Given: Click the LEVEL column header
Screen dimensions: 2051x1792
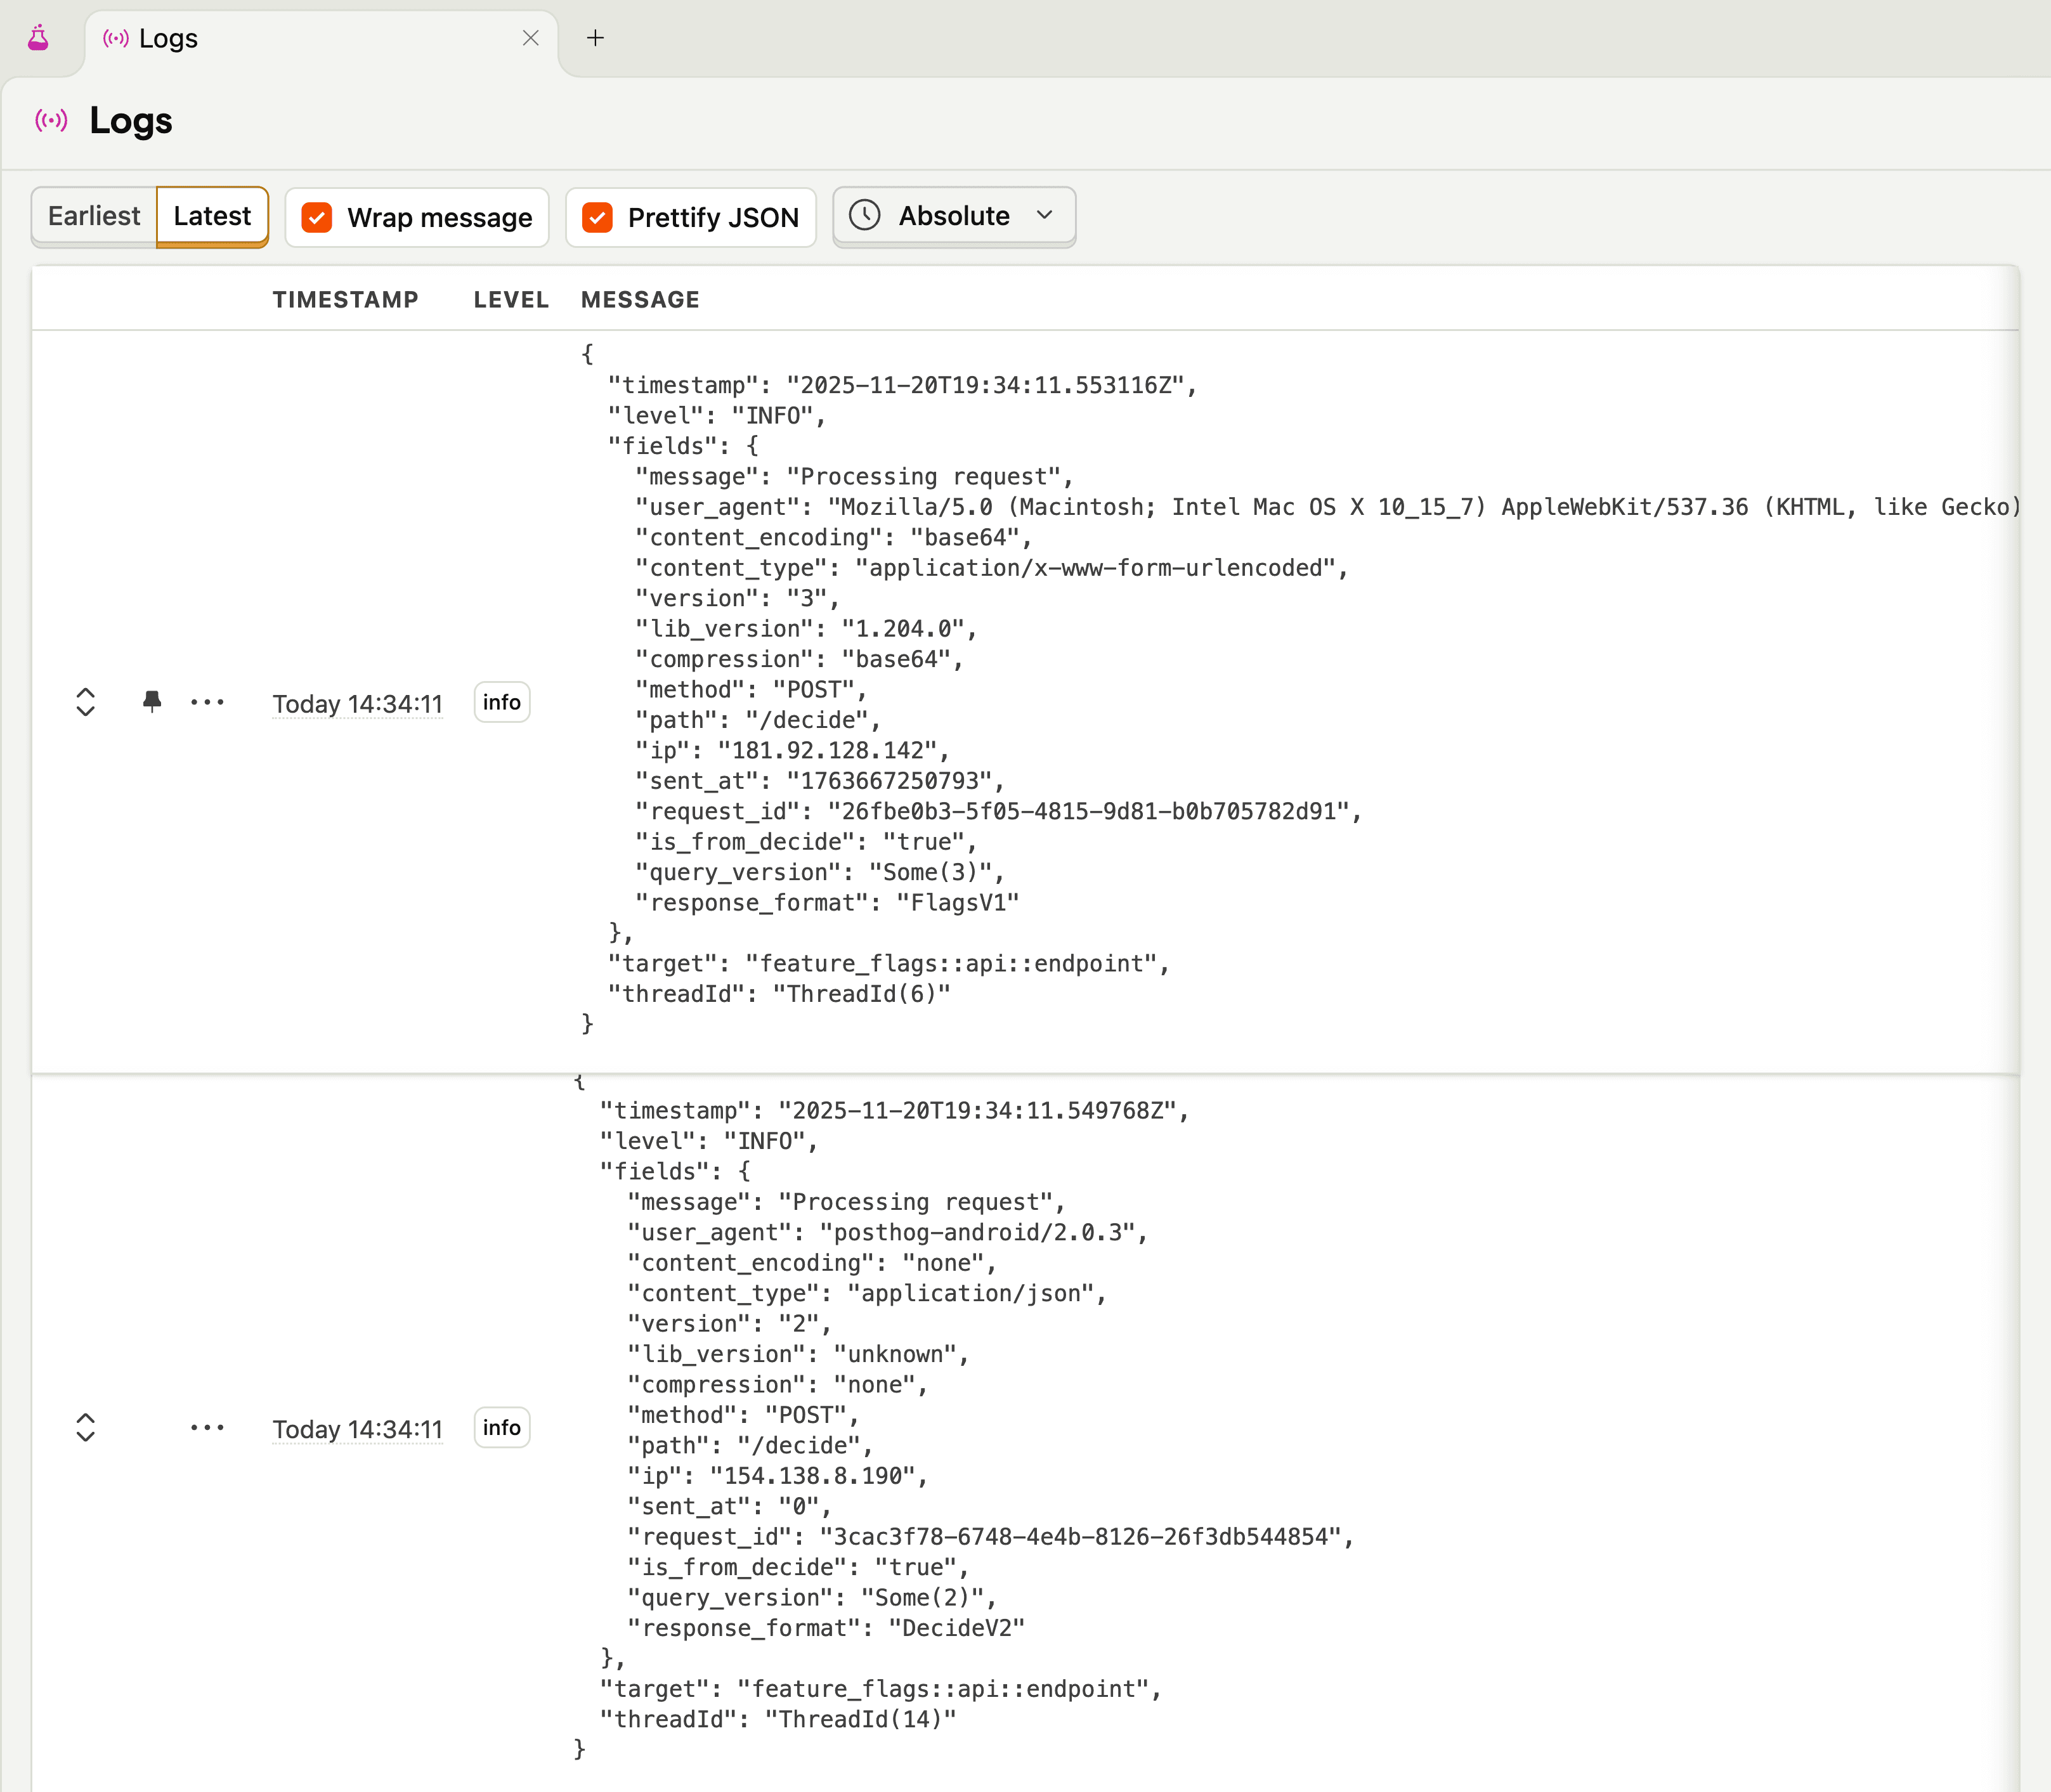Looking at the screenshot, I should (x=511, y=300).
